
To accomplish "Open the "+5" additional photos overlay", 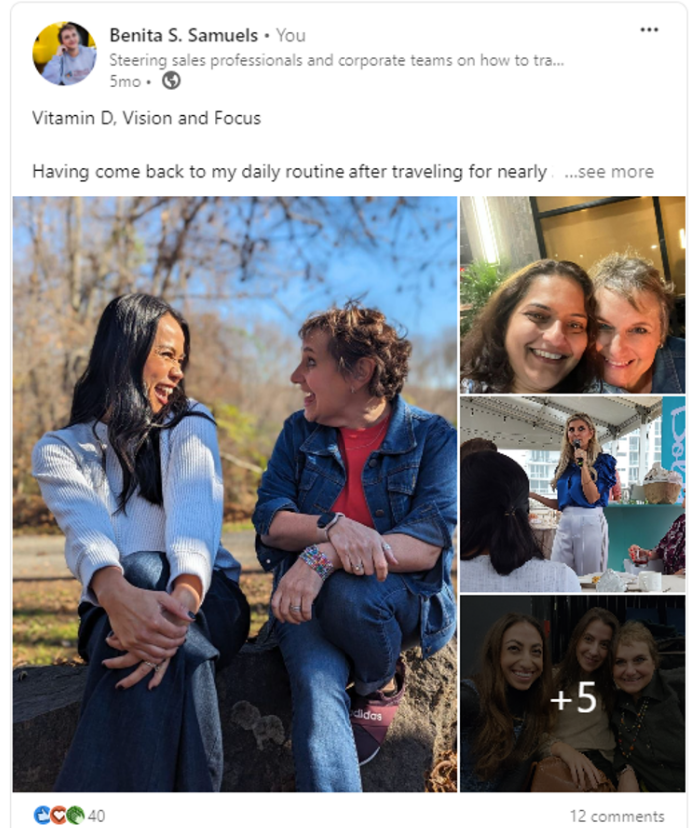I will point(573,699).
